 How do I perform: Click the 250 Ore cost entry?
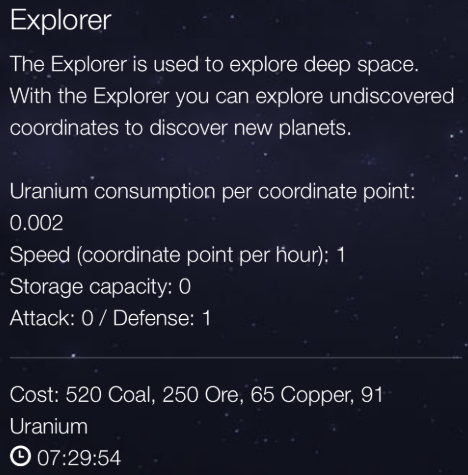[x=203, y=395]
